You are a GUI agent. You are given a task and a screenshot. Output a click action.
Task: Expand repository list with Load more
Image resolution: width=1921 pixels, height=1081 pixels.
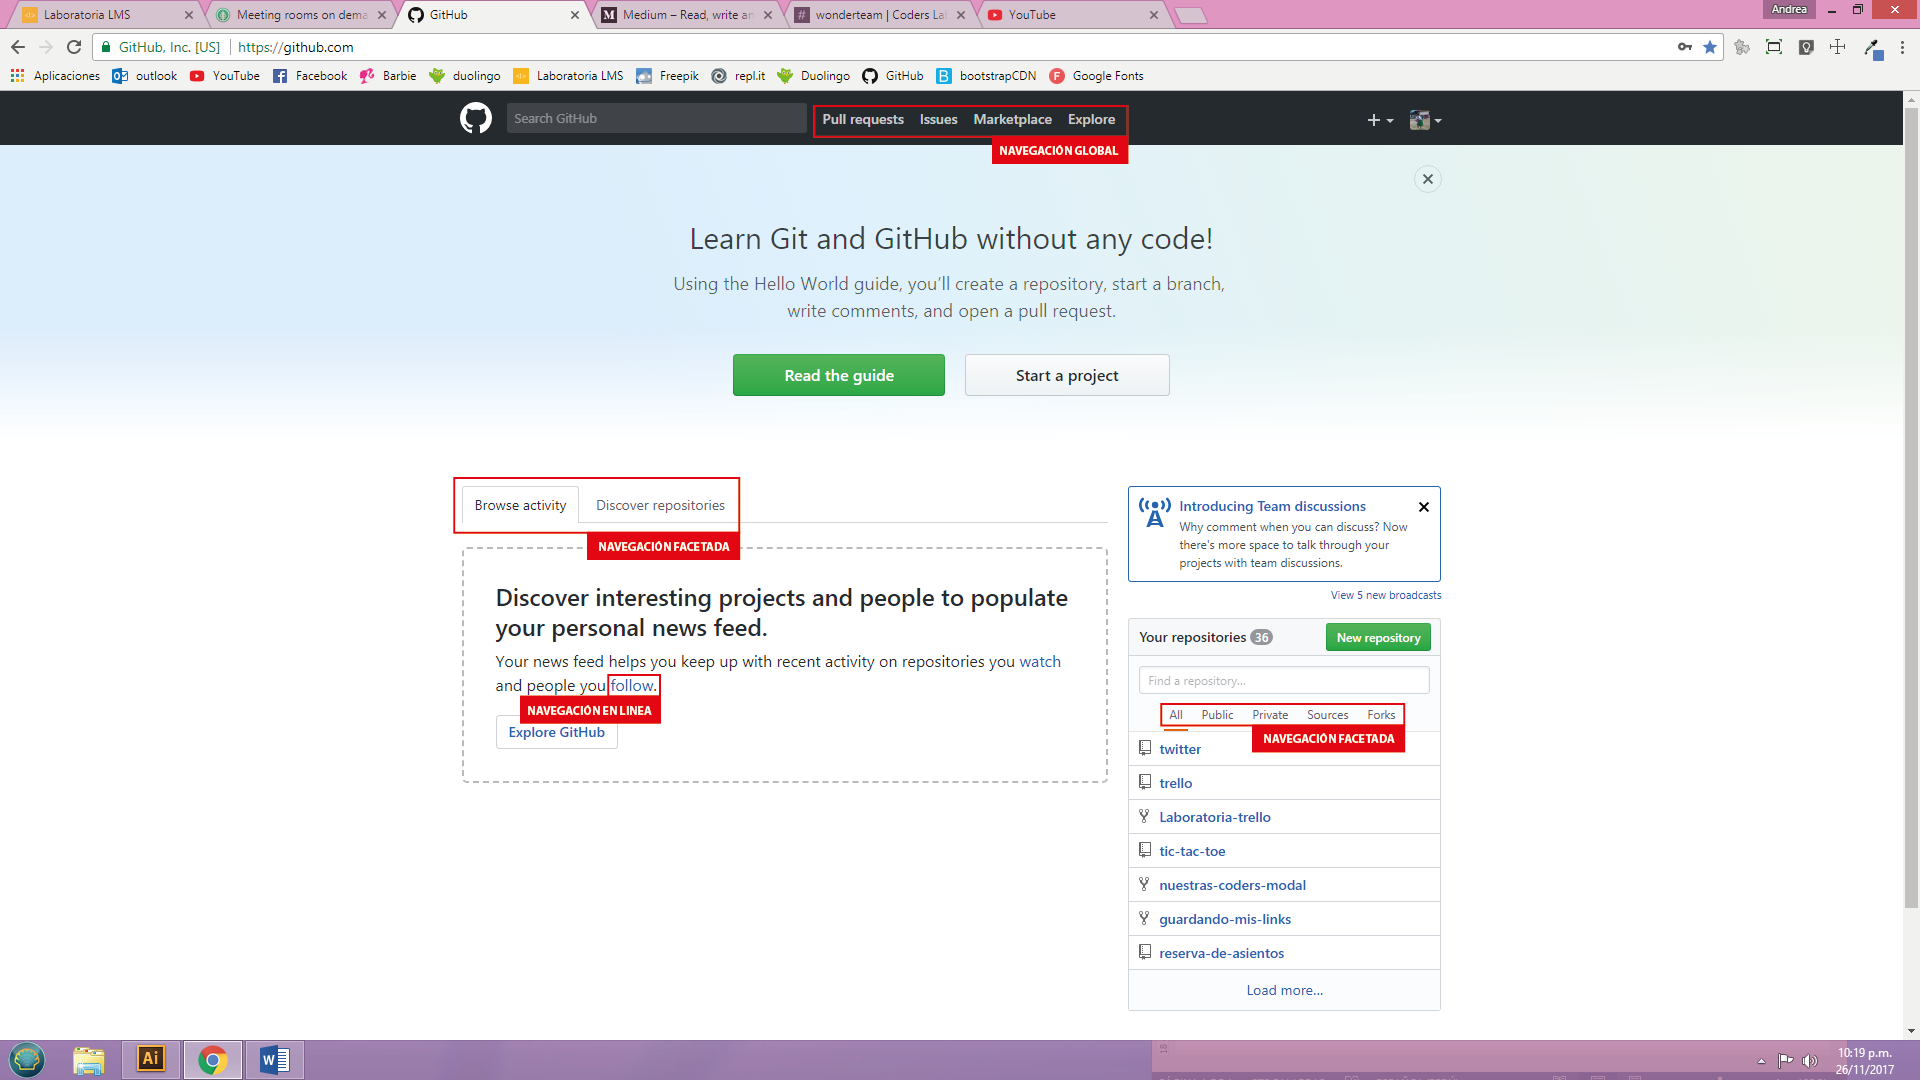(x=1284, y=990)
